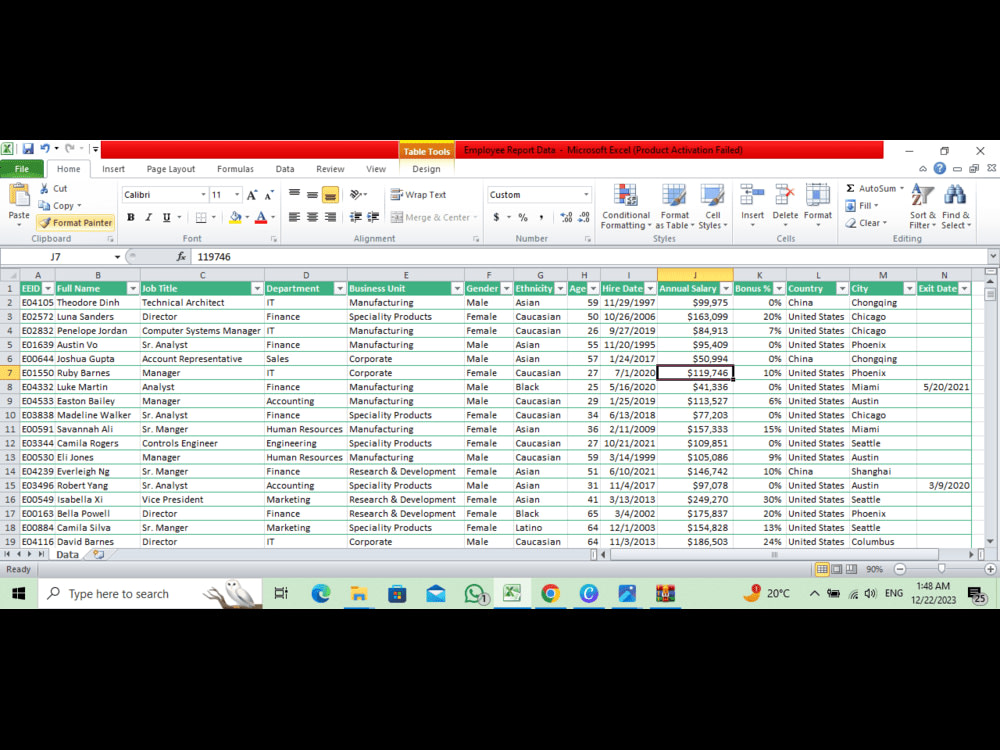Click the Insert Function fx icon
Image resolution: width=1000 pixels, height=750 pixels.
tap(181, 256)
